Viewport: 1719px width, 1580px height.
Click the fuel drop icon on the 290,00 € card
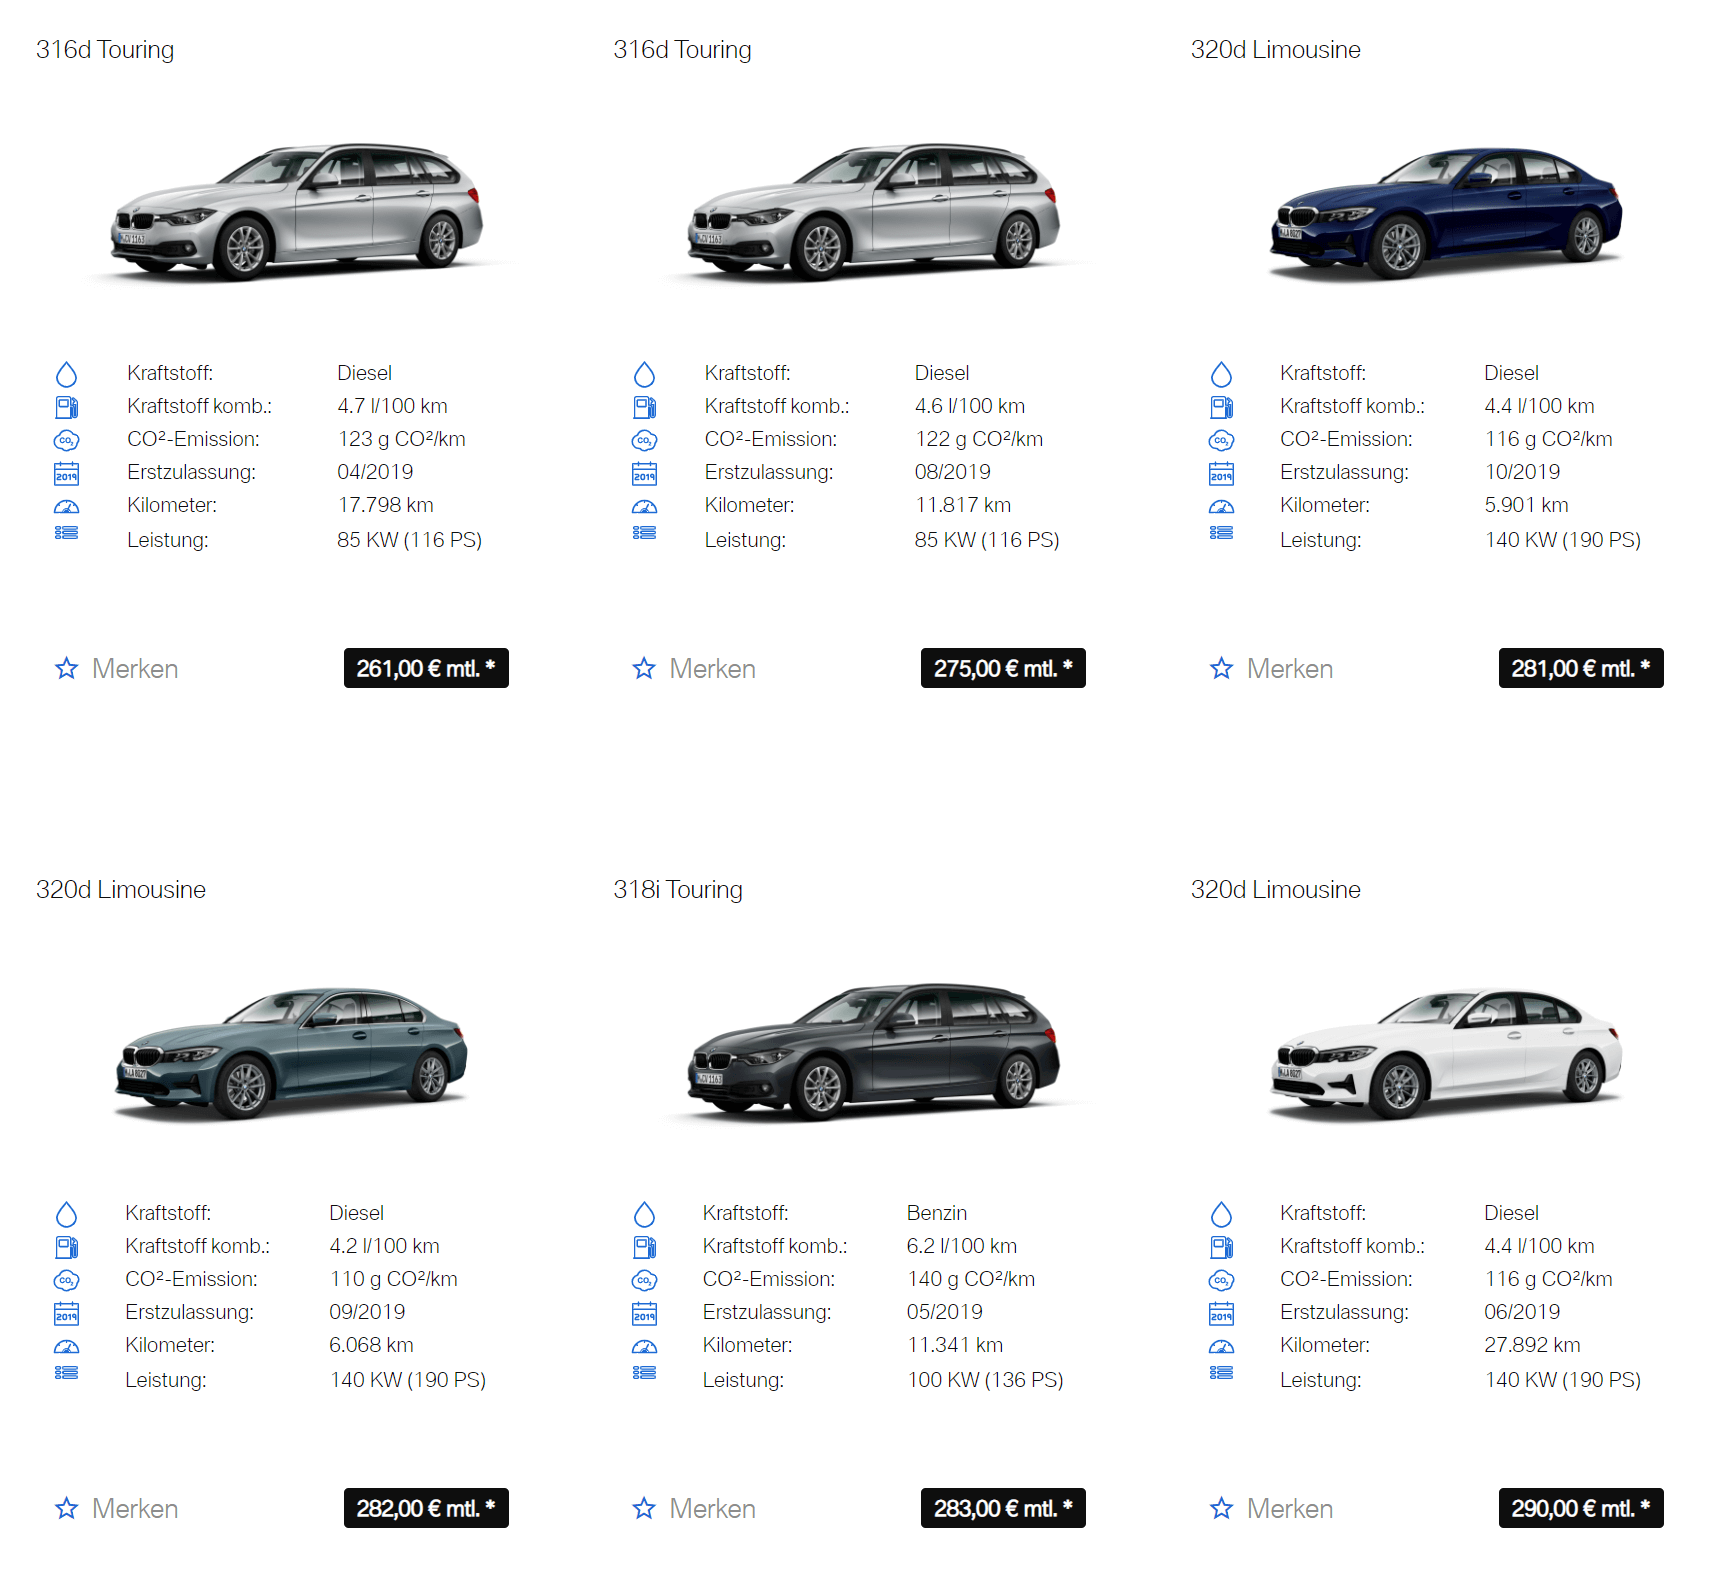1221,1214
